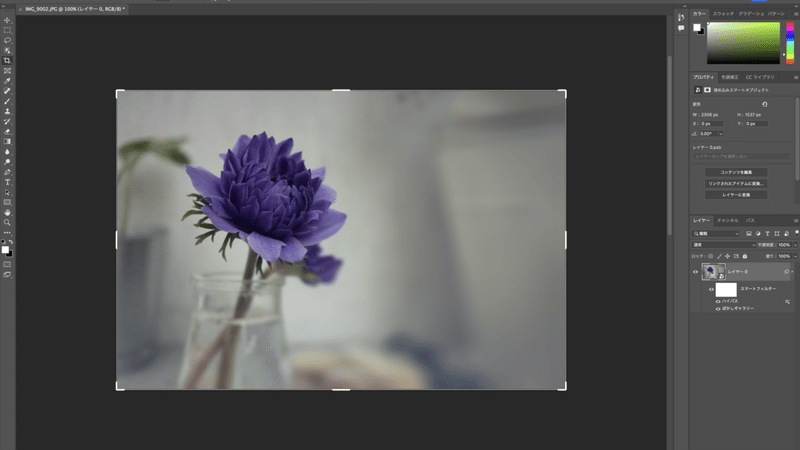Open the Edit Toolbar three-dots menu
This screenshot has width=800, height=450.
[x=7, y=233]
